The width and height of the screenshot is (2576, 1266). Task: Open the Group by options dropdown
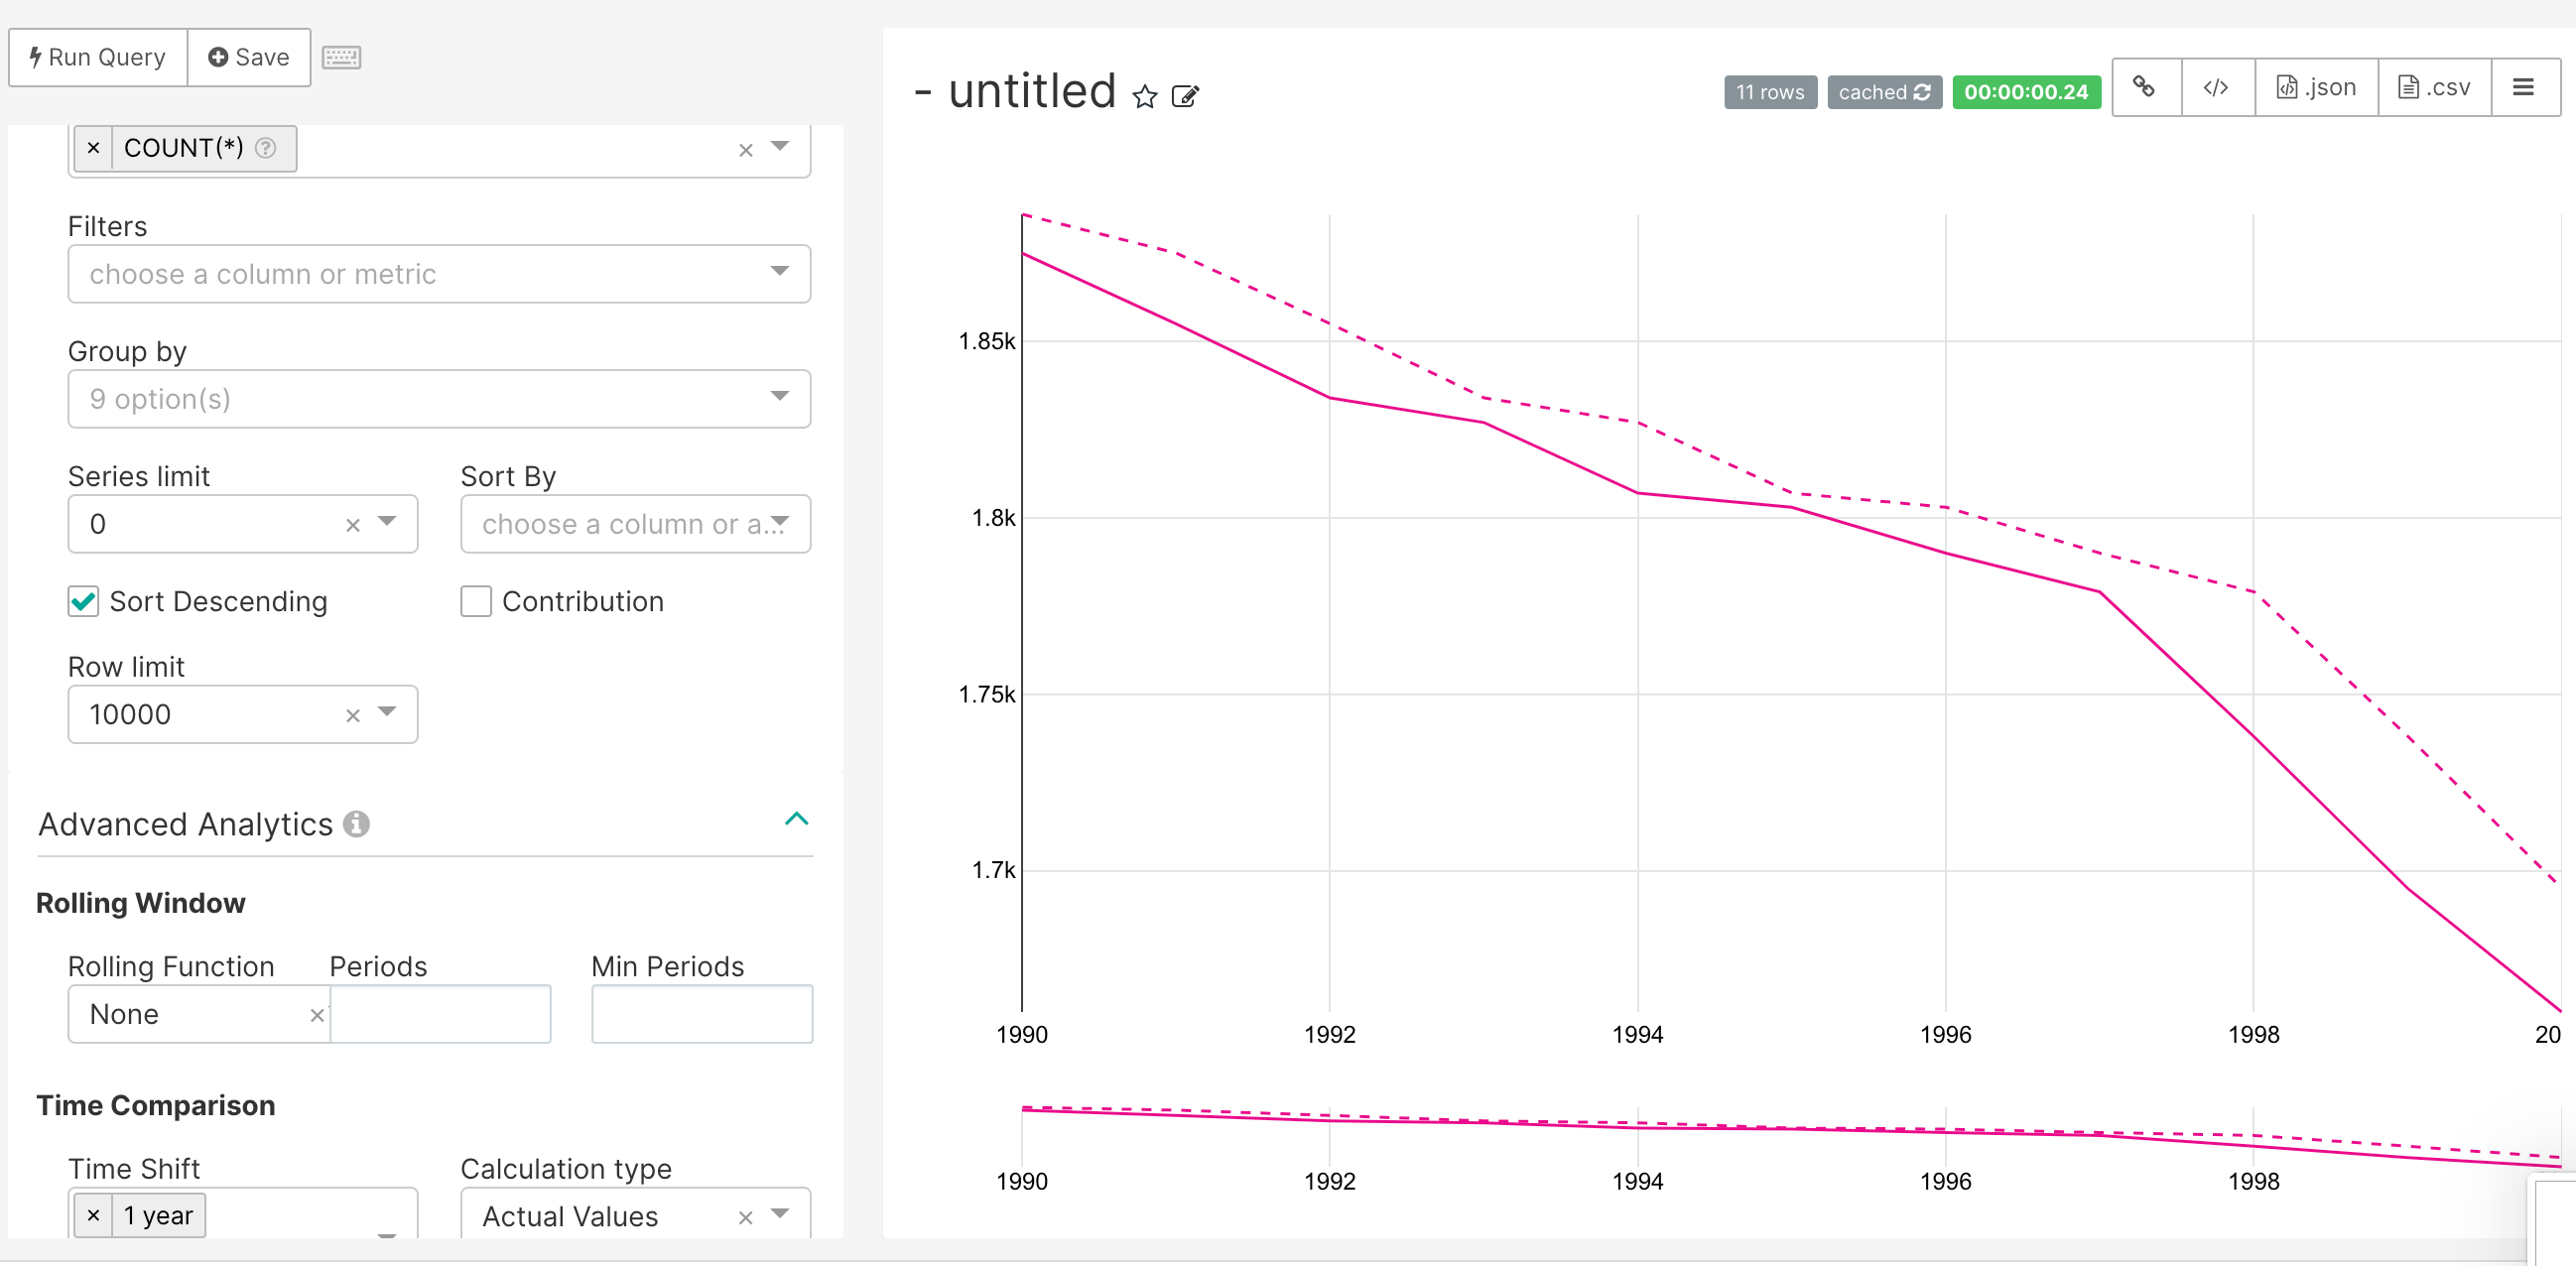pos(781,398)
